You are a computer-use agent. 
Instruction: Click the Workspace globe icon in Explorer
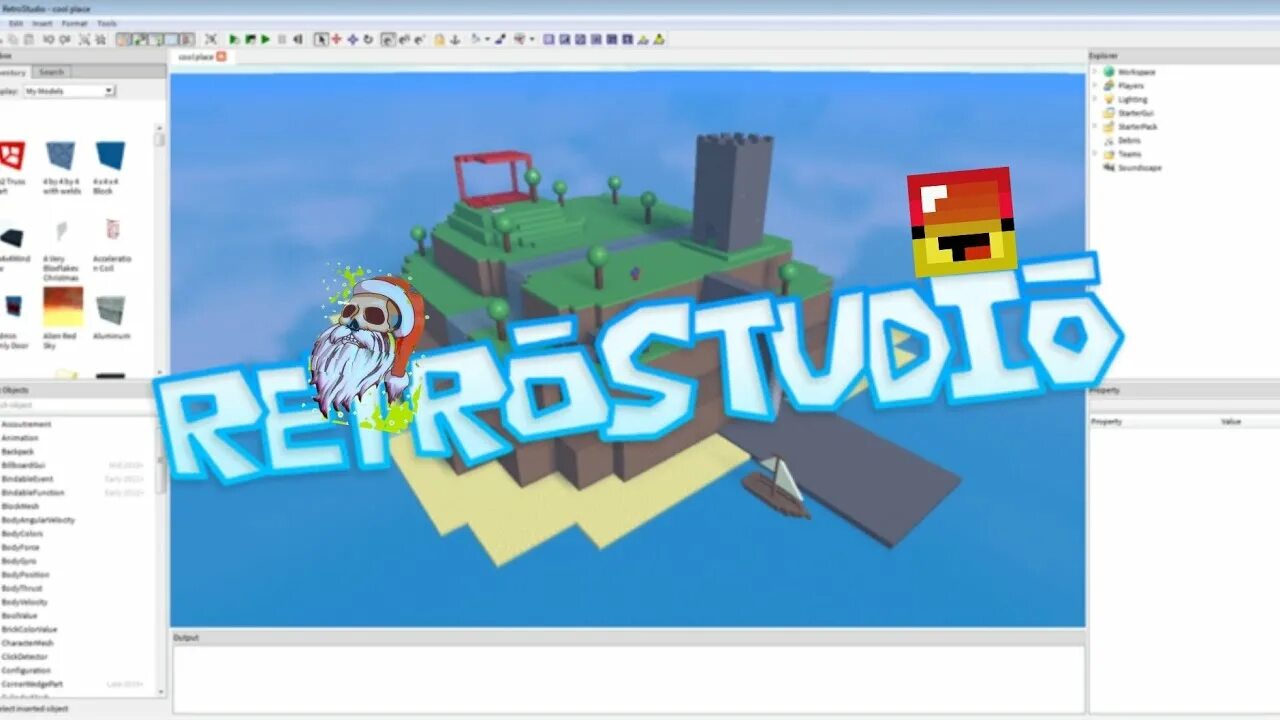click(x=1109, y=72)
